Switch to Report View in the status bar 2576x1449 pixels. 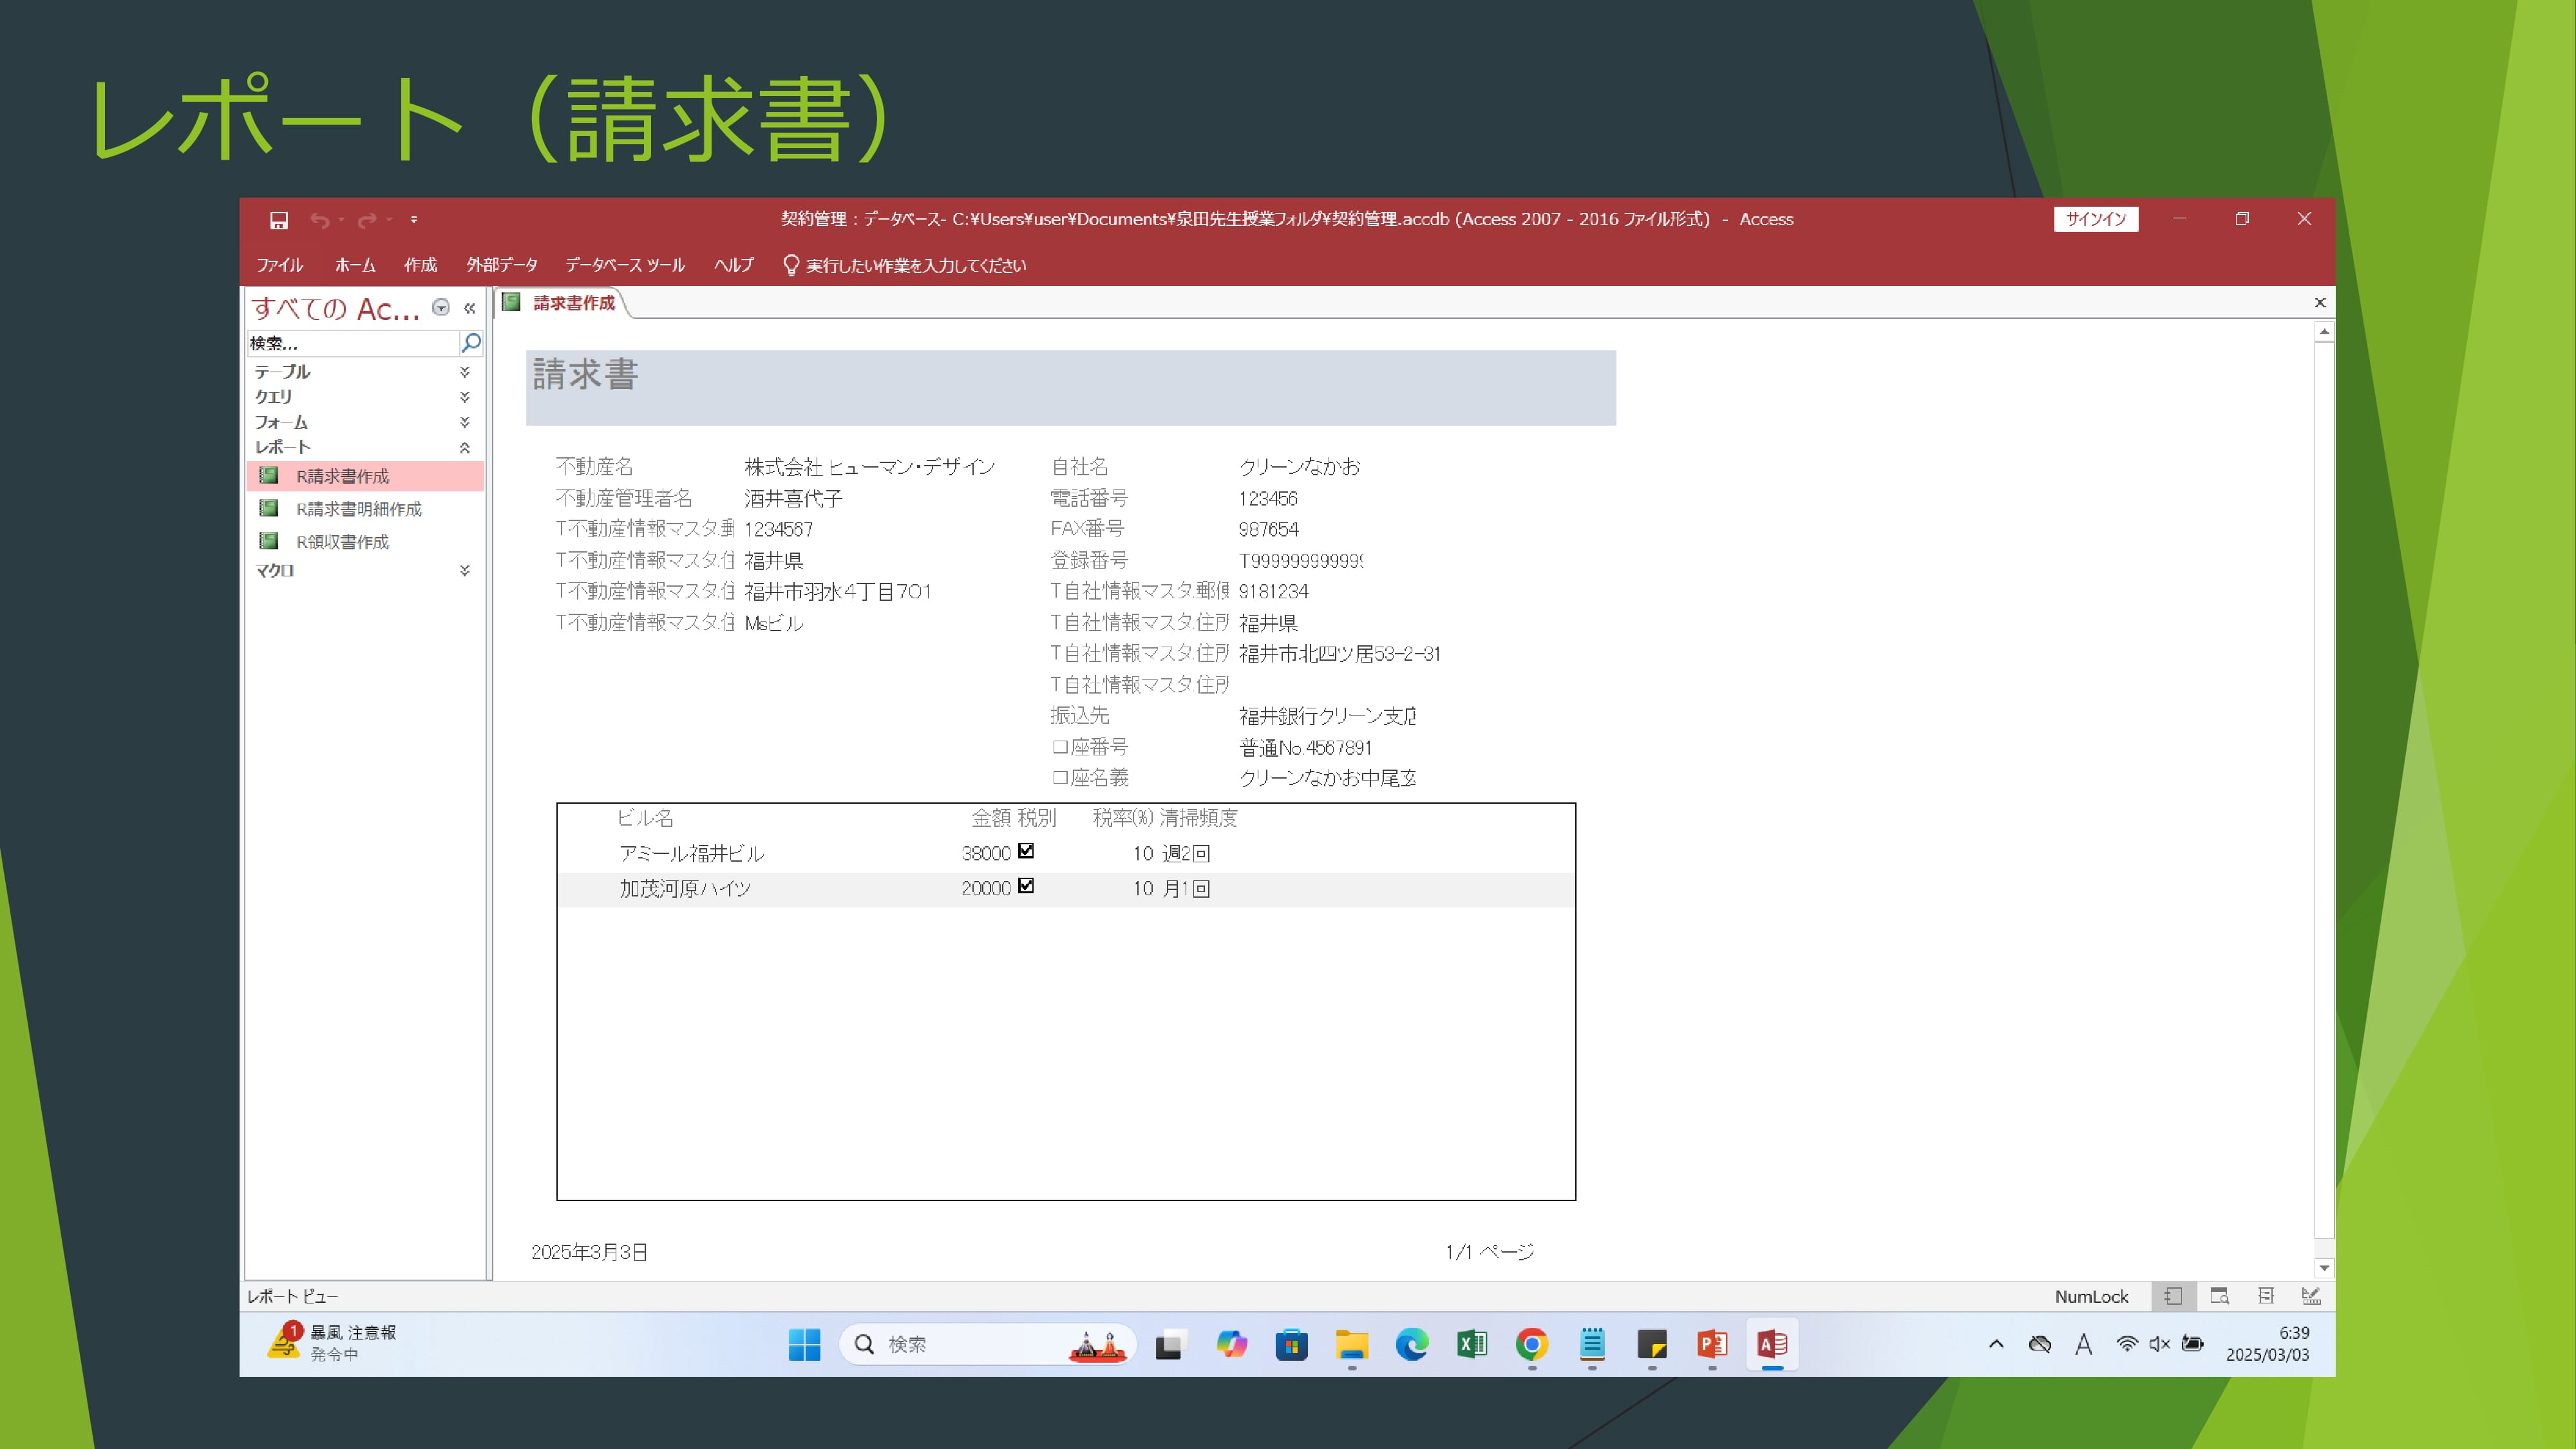point(2174,1296)
